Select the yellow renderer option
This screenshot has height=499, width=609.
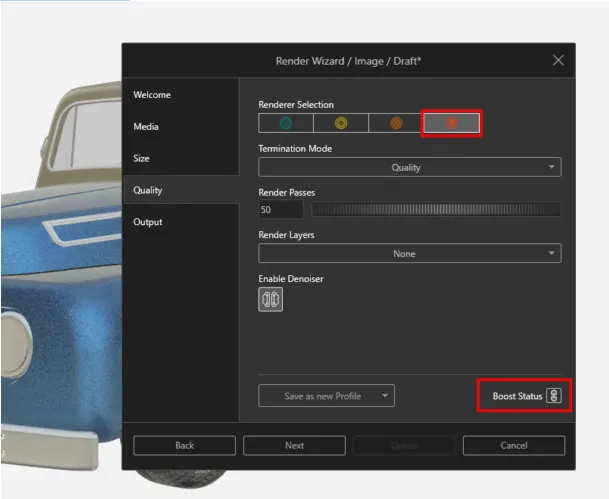[341, 123]
